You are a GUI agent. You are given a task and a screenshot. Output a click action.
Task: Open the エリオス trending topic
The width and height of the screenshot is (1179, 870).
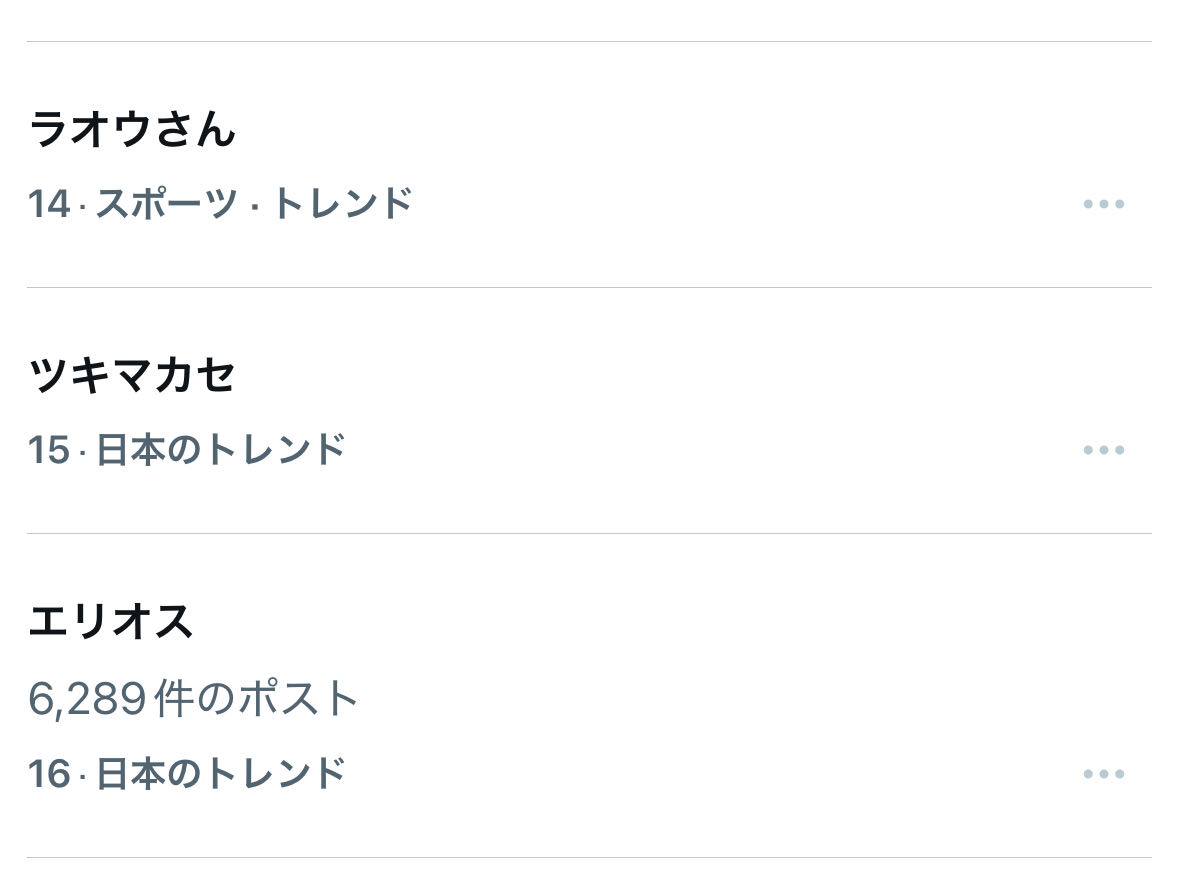click(x=110, y=622)
